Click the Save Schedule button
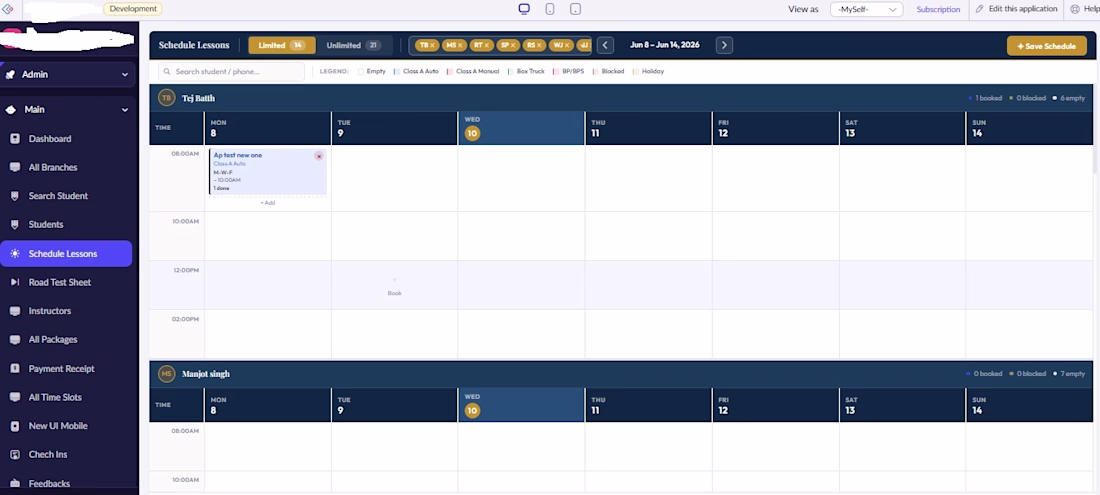This screenshot has width=1100, height=495. point(1047,46)
